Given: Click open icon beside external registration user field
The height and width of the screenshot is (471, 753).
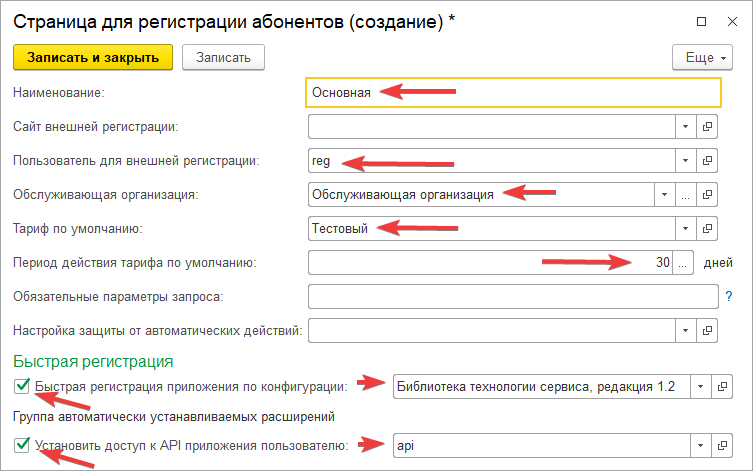Looking at the screenshot, I should pyautogui.click(x=708, y=160).
